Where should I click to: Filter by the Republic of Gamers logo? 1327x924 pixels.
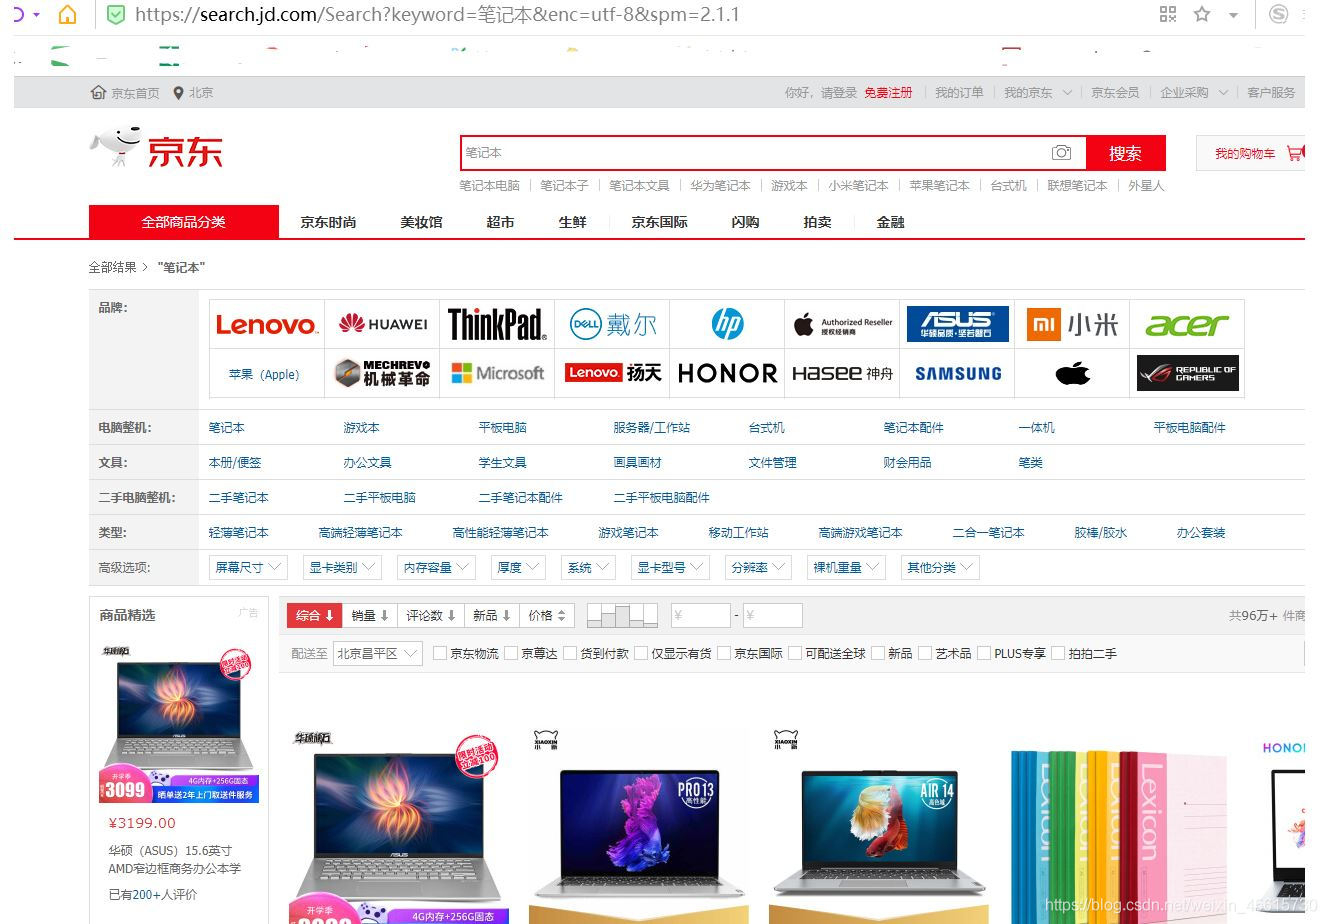point(1187,373)
